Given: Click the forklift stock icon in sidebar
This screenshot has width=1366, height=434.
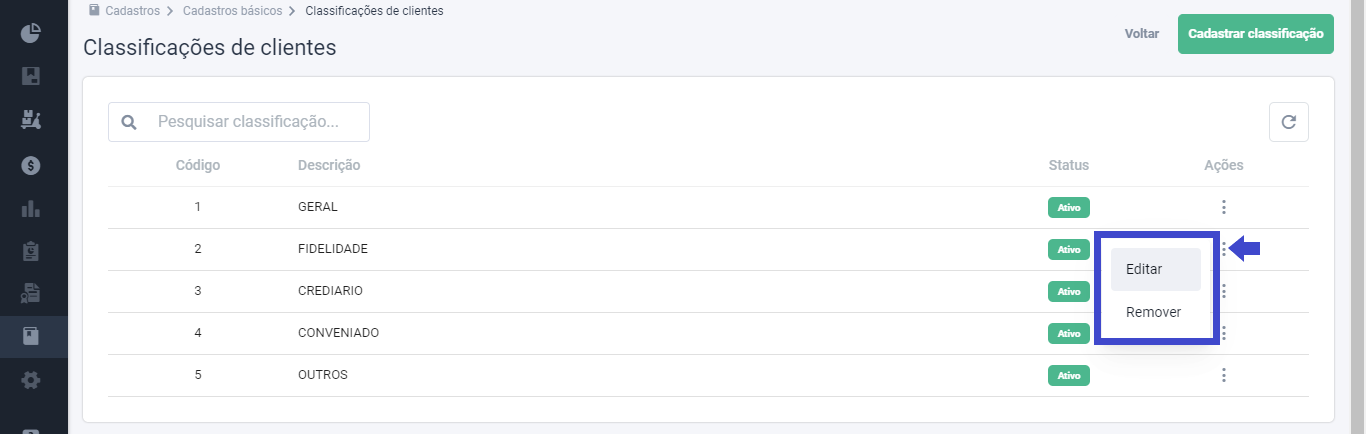Looking at the screenshot, I should pos(30,120).
